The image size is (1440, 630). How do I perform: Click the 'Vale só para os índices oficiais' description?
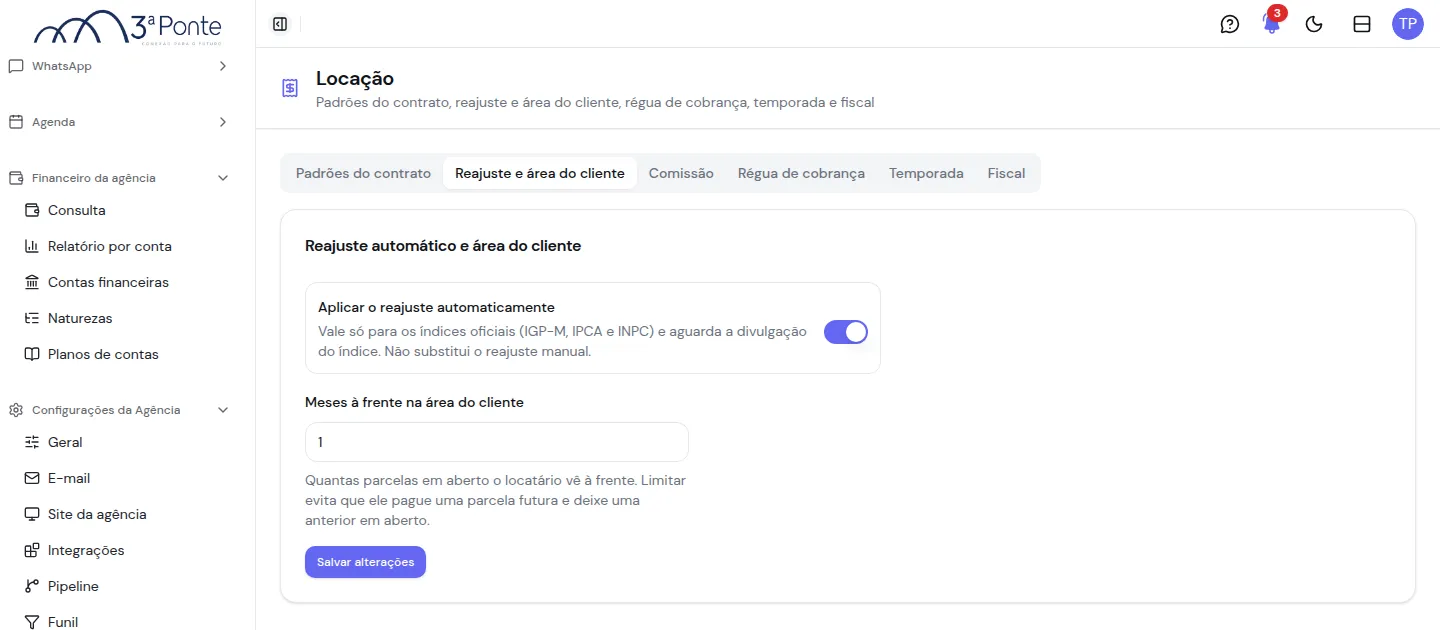tap(562, 342)
